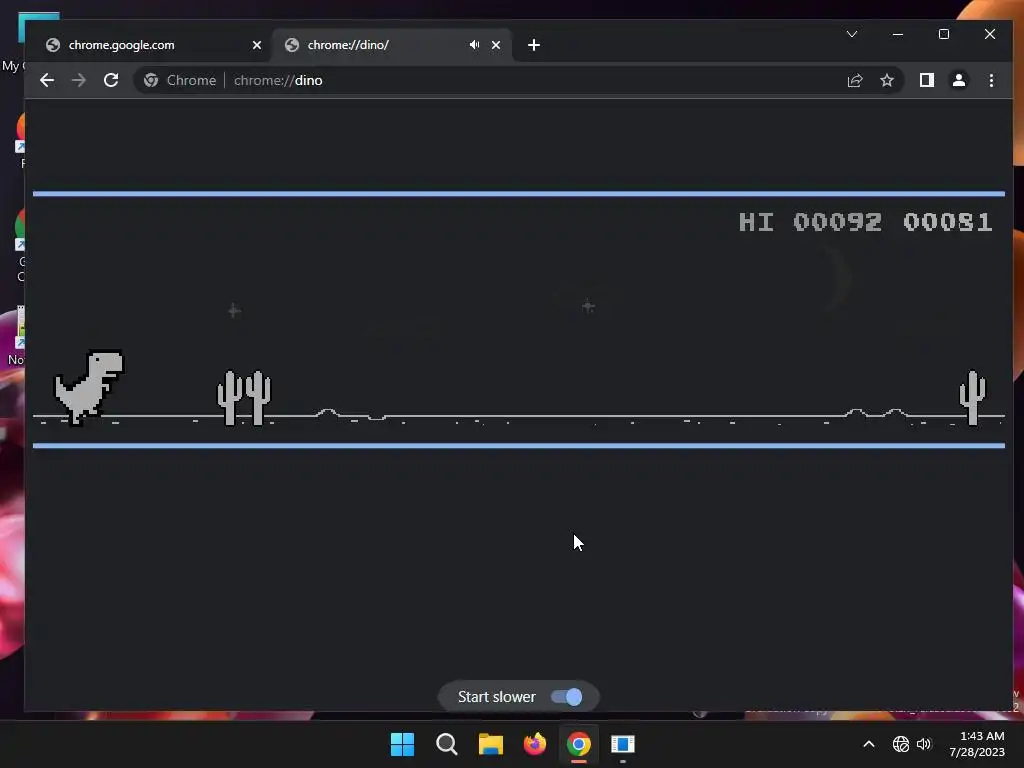Viewport: 1024px width, 768px height.
Task: Launch Firefox from the taskbar
Action: (x=535, y=744)
